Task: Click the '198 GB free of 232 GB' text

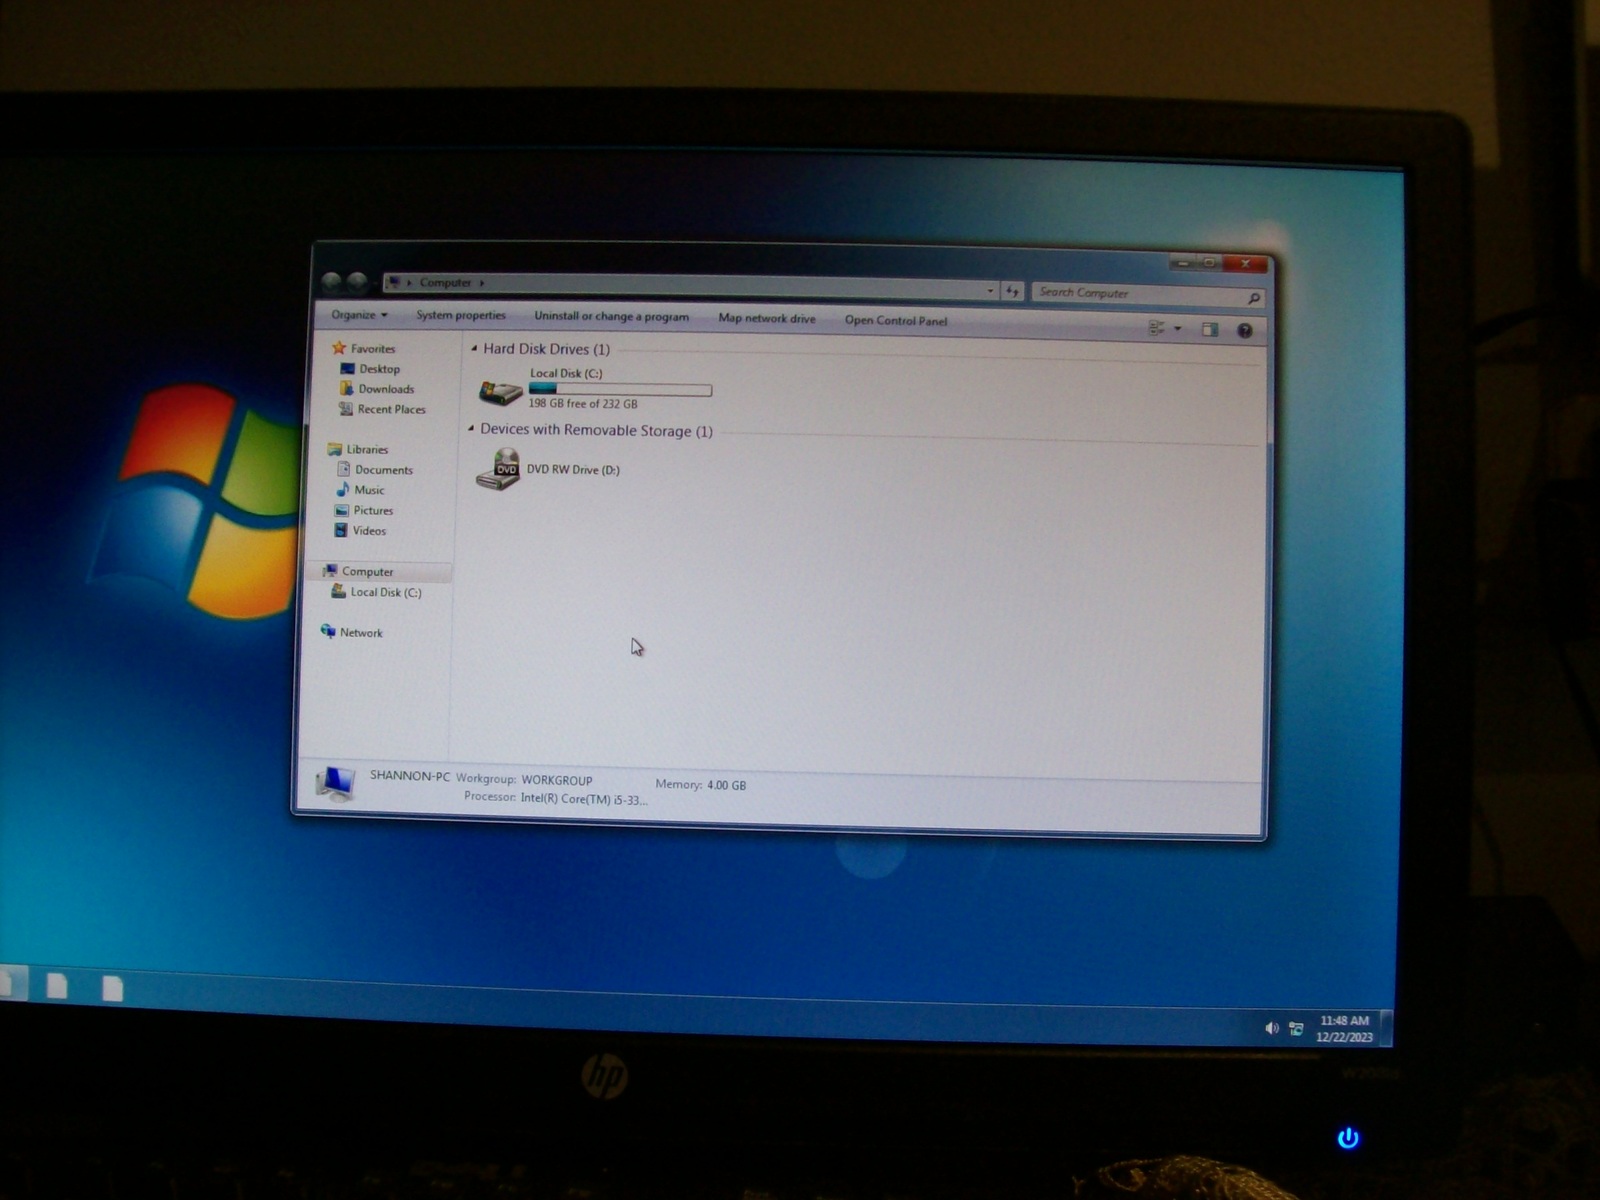Action: click(x=582, y=404)
